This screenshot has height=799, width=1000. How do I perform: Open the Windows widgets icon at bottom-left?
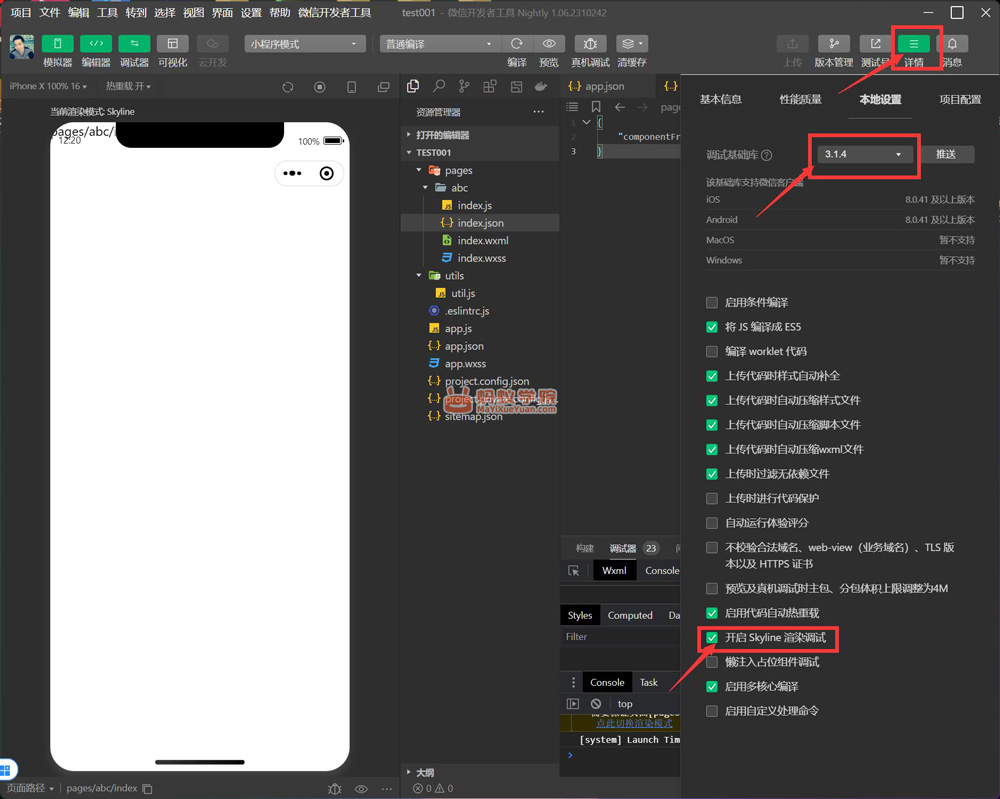coord(7,770)
